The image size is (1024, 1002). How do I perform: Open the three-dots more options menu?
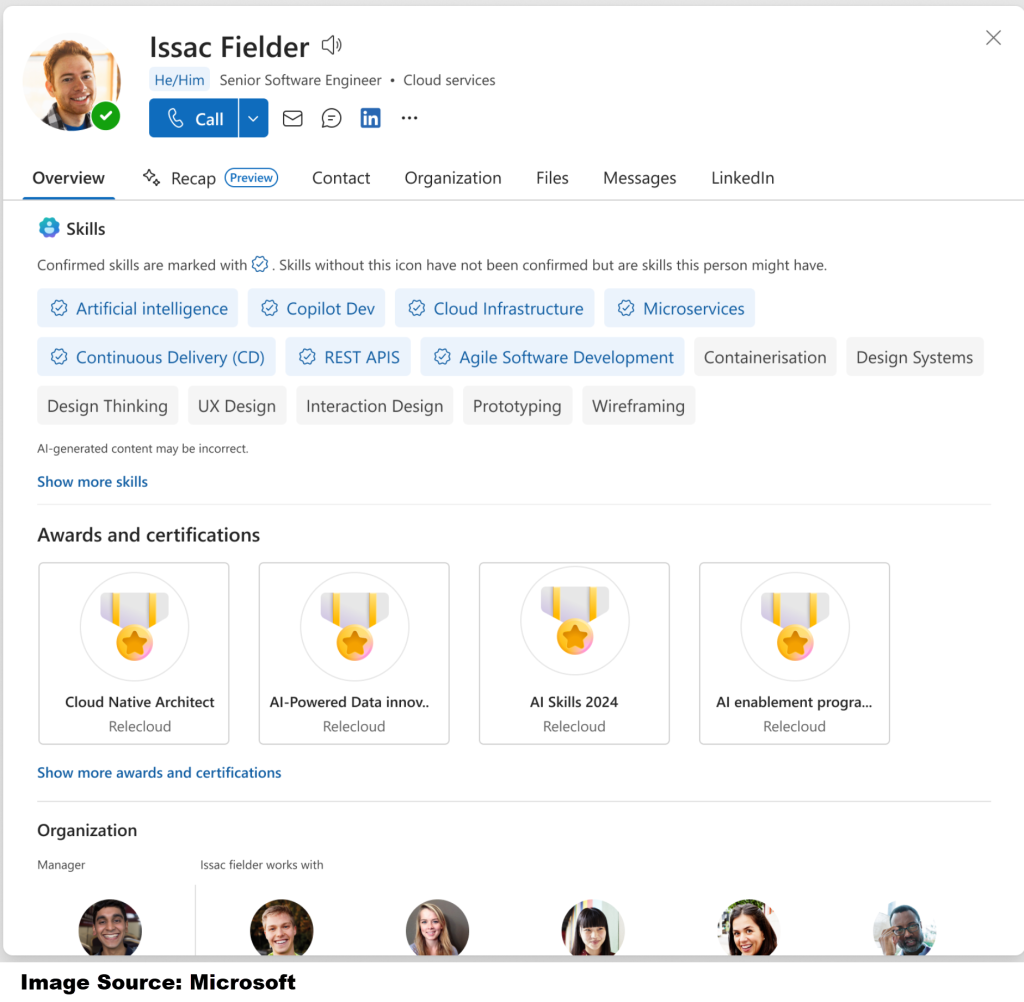coord(409,118)
